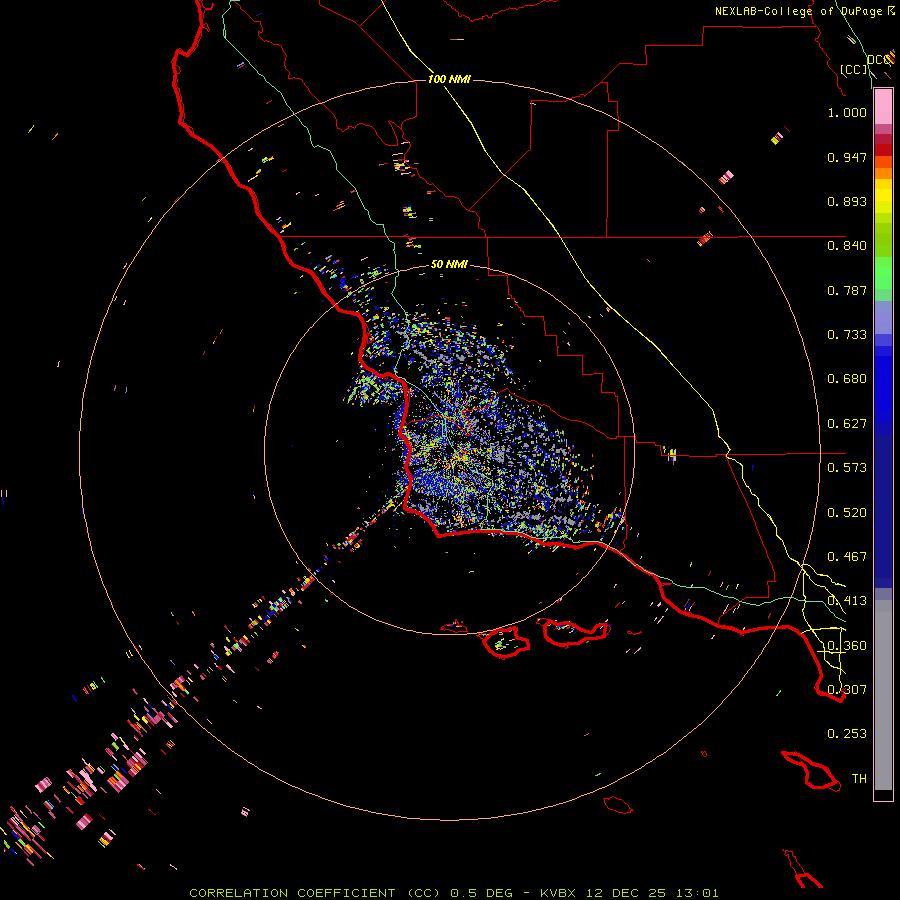Click the 0.573 scale value label
This screenshot has height=900, width=900.
pos(846,468)
